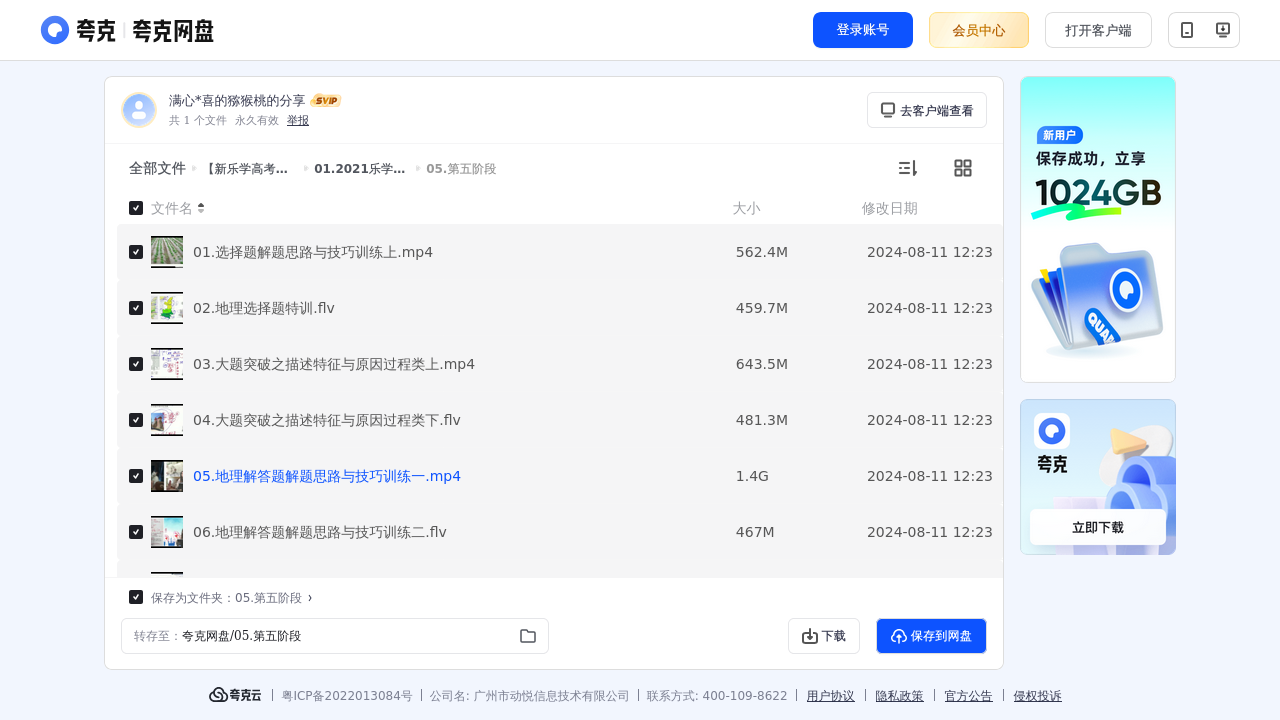The image size is (1280, 720).
Task: Uncheck 01.选择题解题思路与技巧训练上.mp4 checkbox
Action: pyautogui.click(x=136, y=252)
